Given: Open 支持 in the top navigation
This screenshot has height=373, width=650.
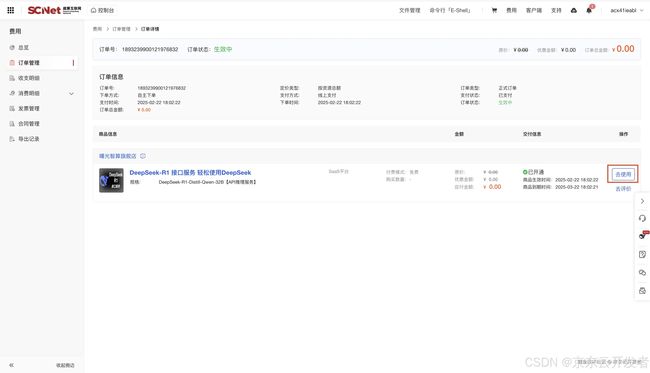Looking at the screenshot, I should pyautogui.click(x=556, y=10).
